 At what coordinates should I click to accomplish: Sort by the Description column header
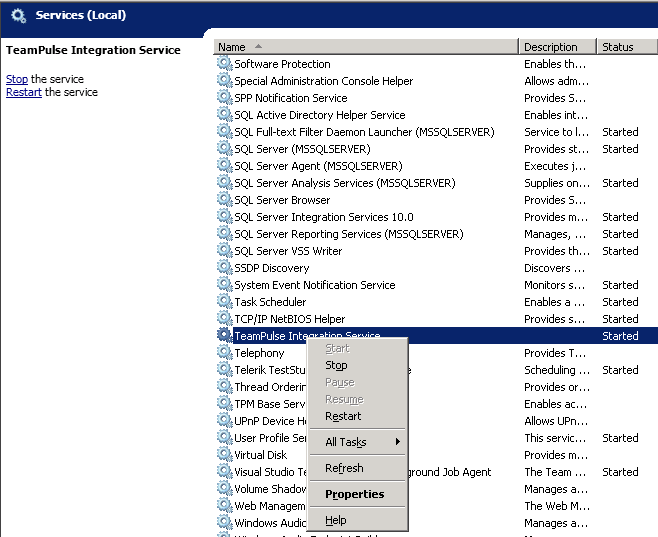click(x=557, y=47)
